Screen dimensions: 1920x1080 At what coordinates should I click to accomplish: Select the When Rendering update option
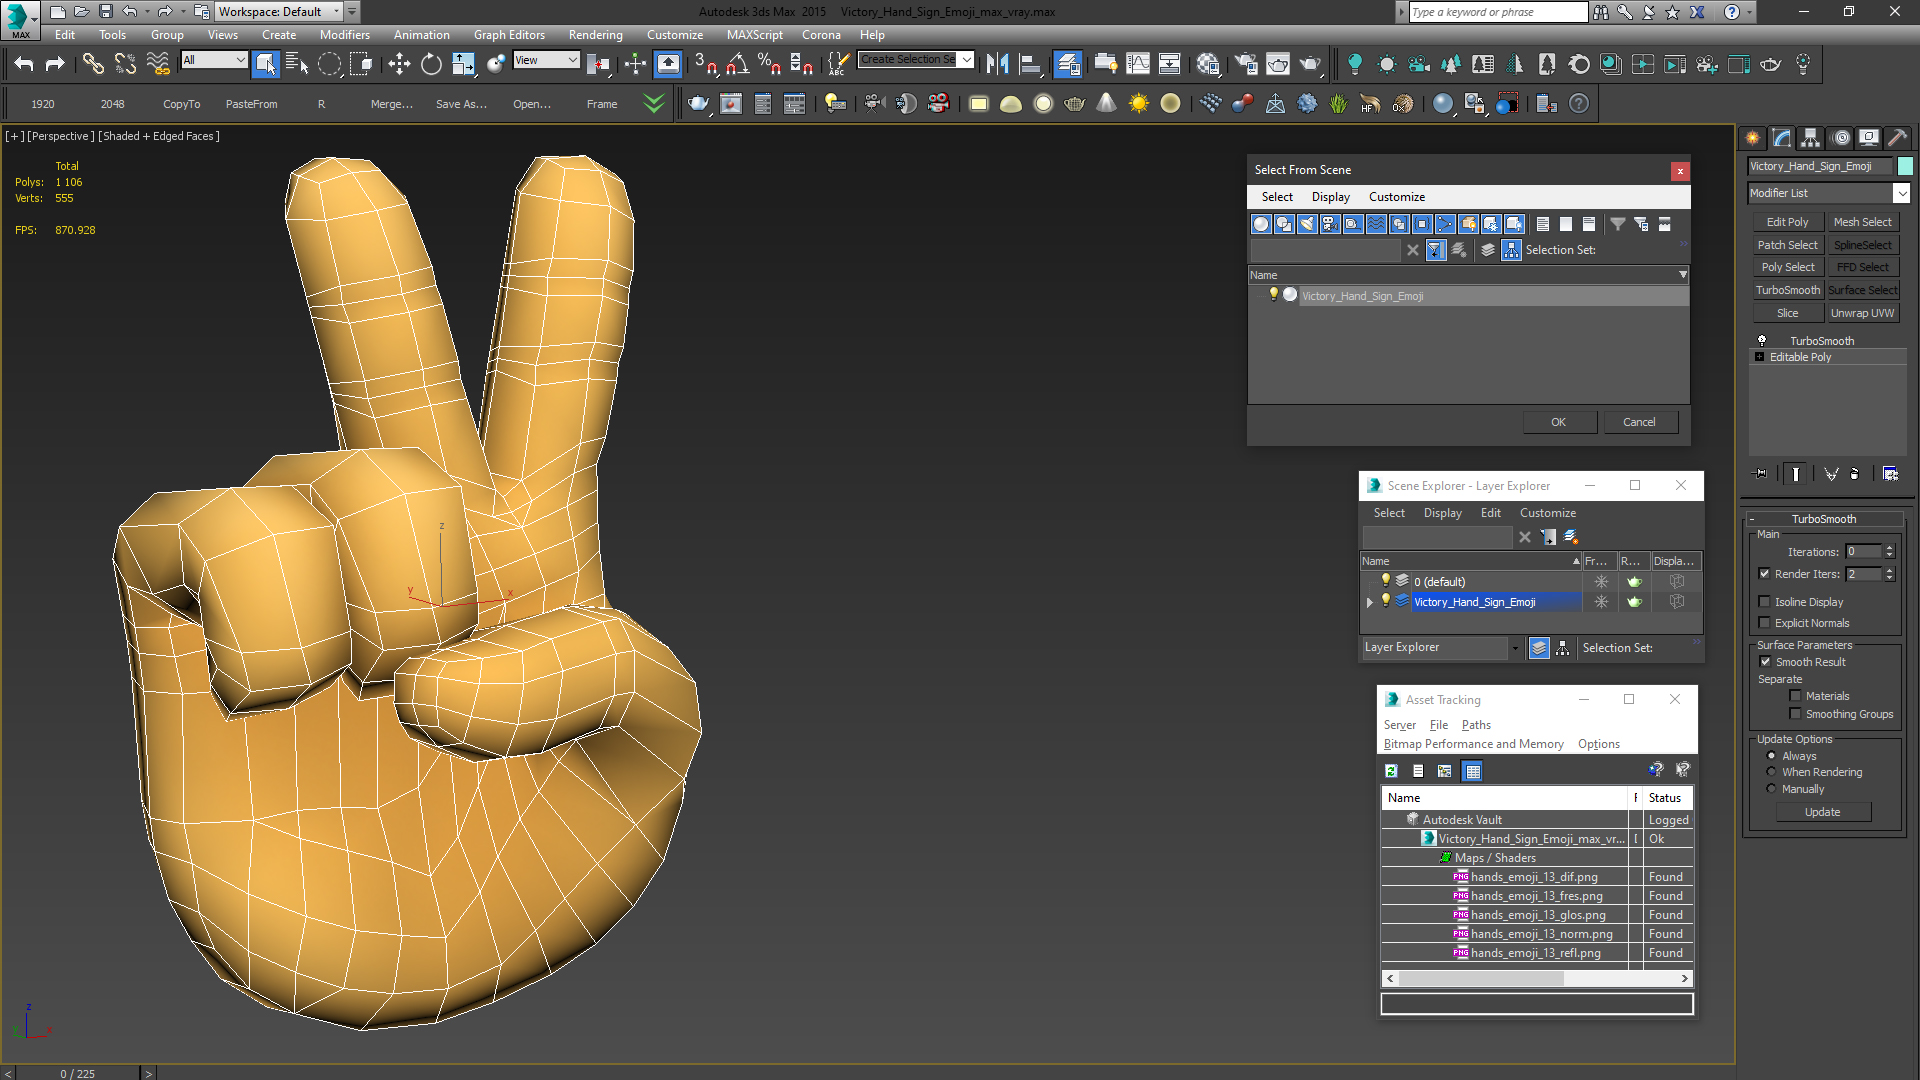tap(1772, 772)
